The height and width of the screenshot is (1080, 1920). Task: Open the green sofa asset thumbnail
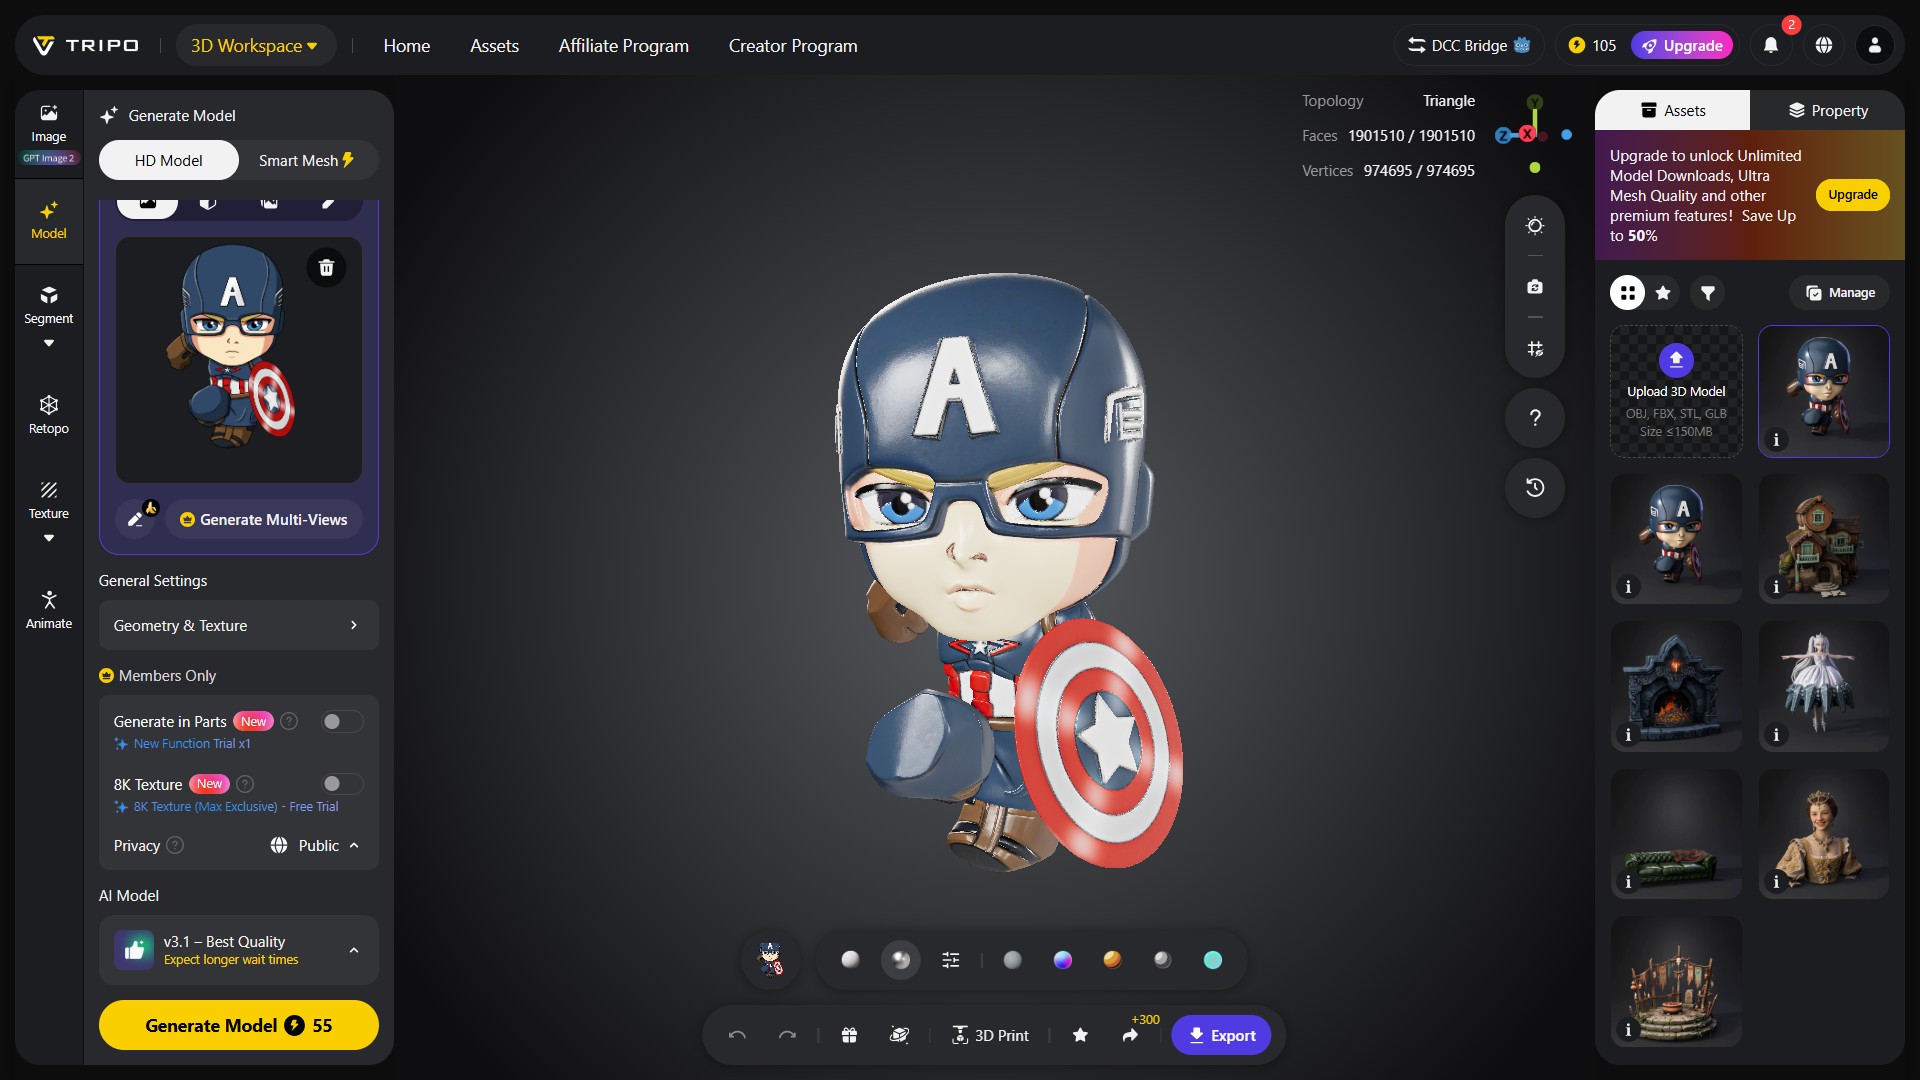click(x=1676, y=833)
